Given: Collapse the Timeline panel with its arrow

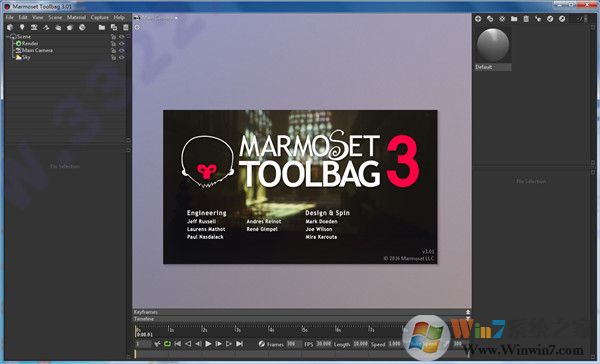Looking at the screenshot, I should pyautogui.click(x=468, y=318).
